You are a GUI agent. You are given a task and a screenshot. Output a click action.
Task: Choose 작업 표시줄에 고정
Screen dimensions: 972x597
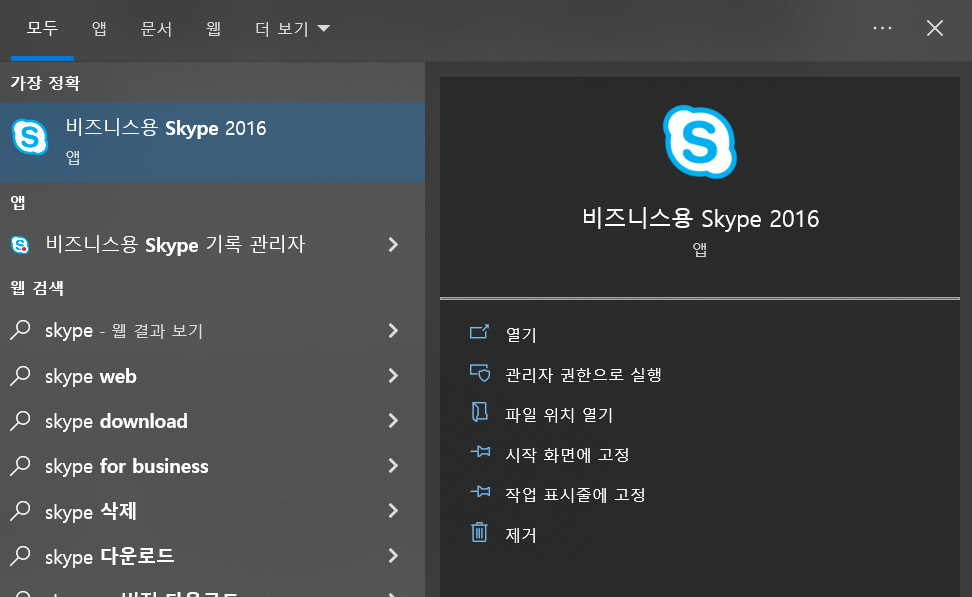pyautogui.click(x=575, y=495)
